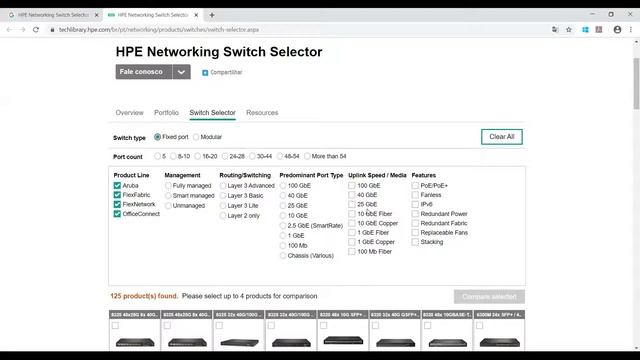
Task: Go back to the previous page
Action: (9, 30)
